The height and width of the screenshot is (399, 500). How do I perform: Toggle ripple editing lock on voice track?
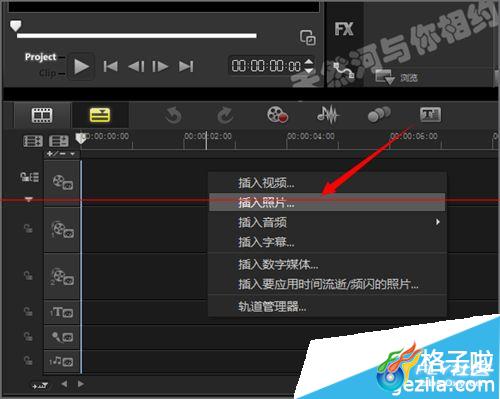(x=28, y=336)
